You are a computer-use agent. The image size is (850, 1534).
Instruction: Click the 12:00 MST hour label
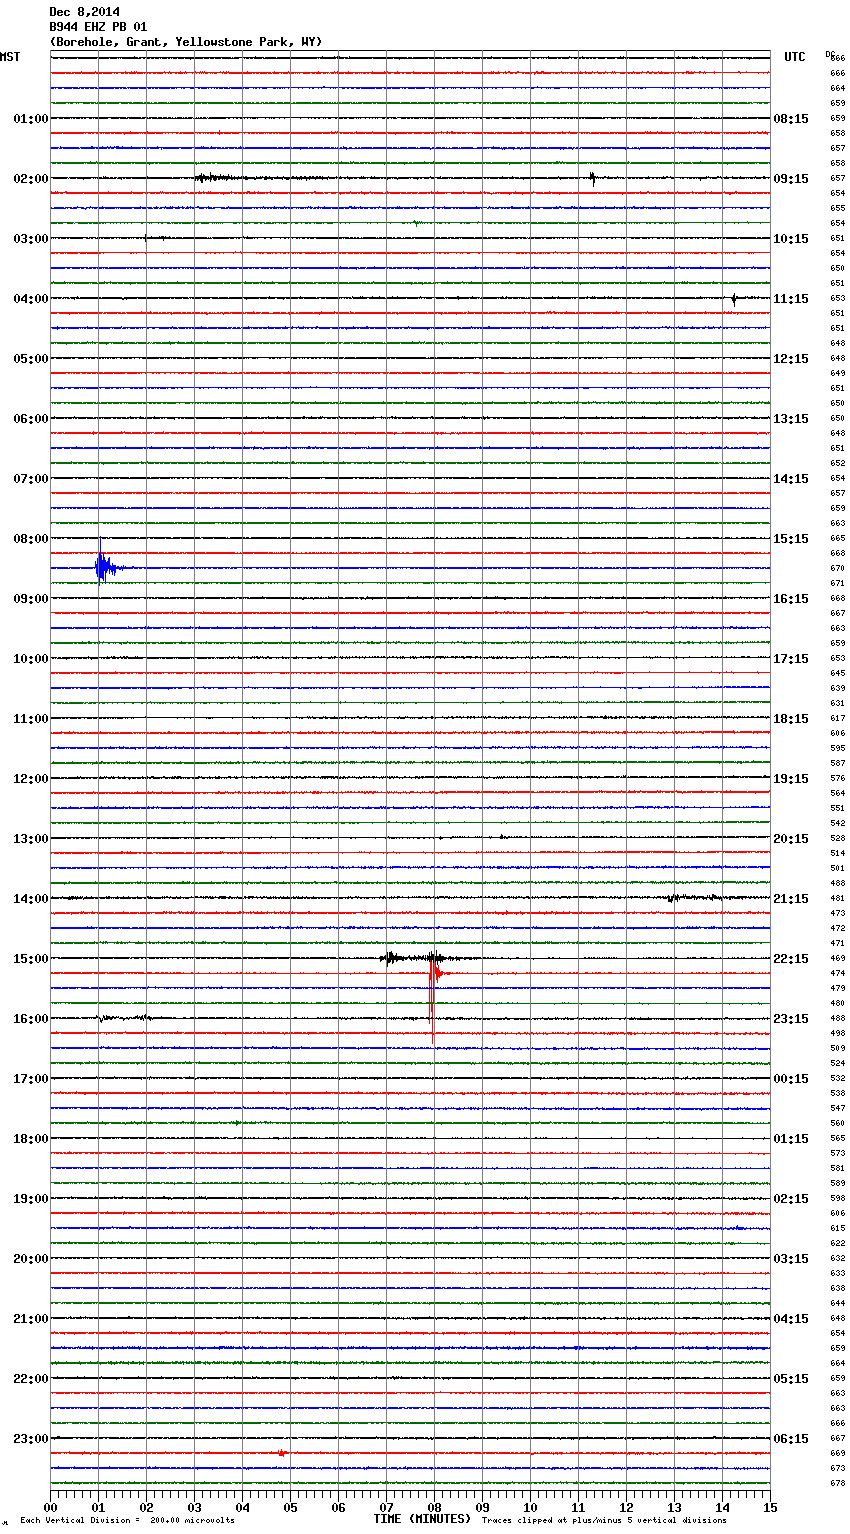[x=30, y=779]
